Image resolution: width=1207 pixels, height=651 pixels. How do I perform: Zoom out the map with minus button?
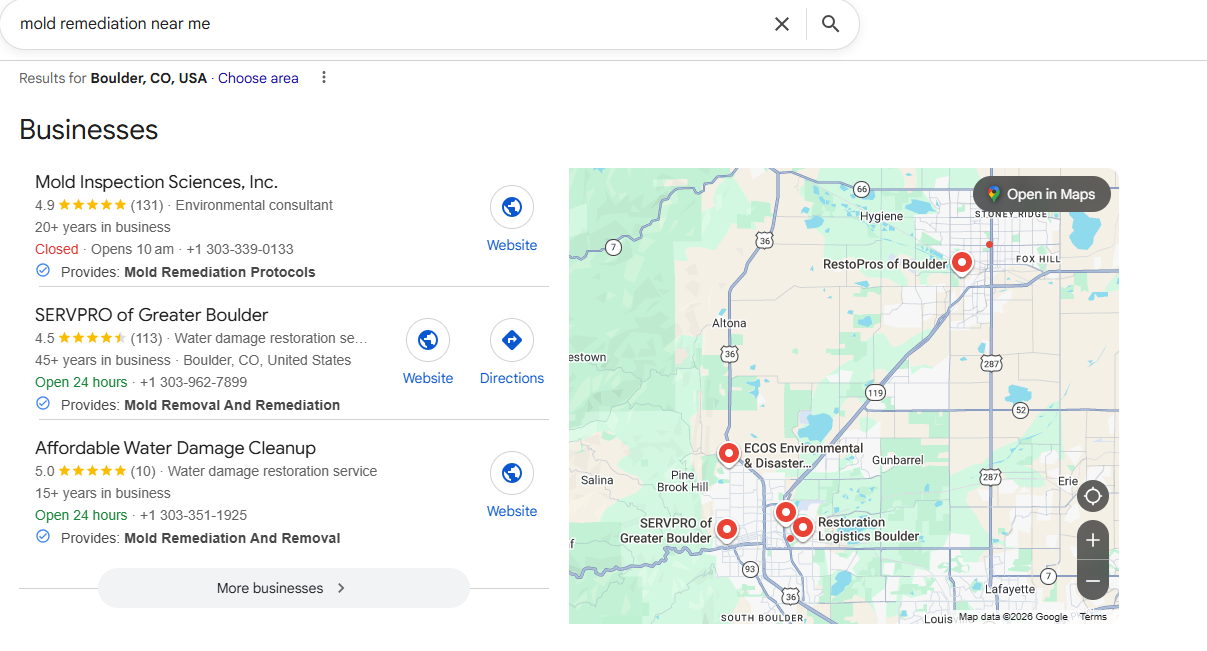click(x=1093, y=580)
